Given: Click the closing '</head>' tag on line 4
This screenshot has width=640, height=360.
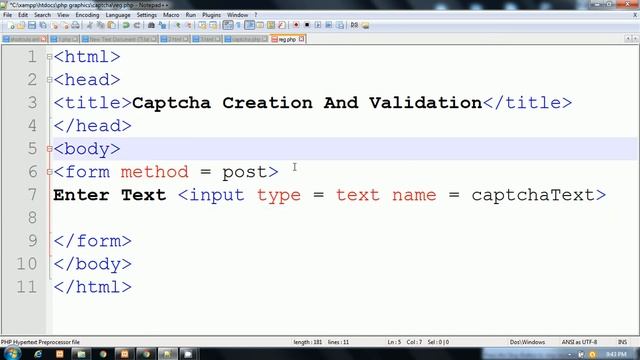Looking at the screenshot, I should pyautogui.click(x=93, y=126).
